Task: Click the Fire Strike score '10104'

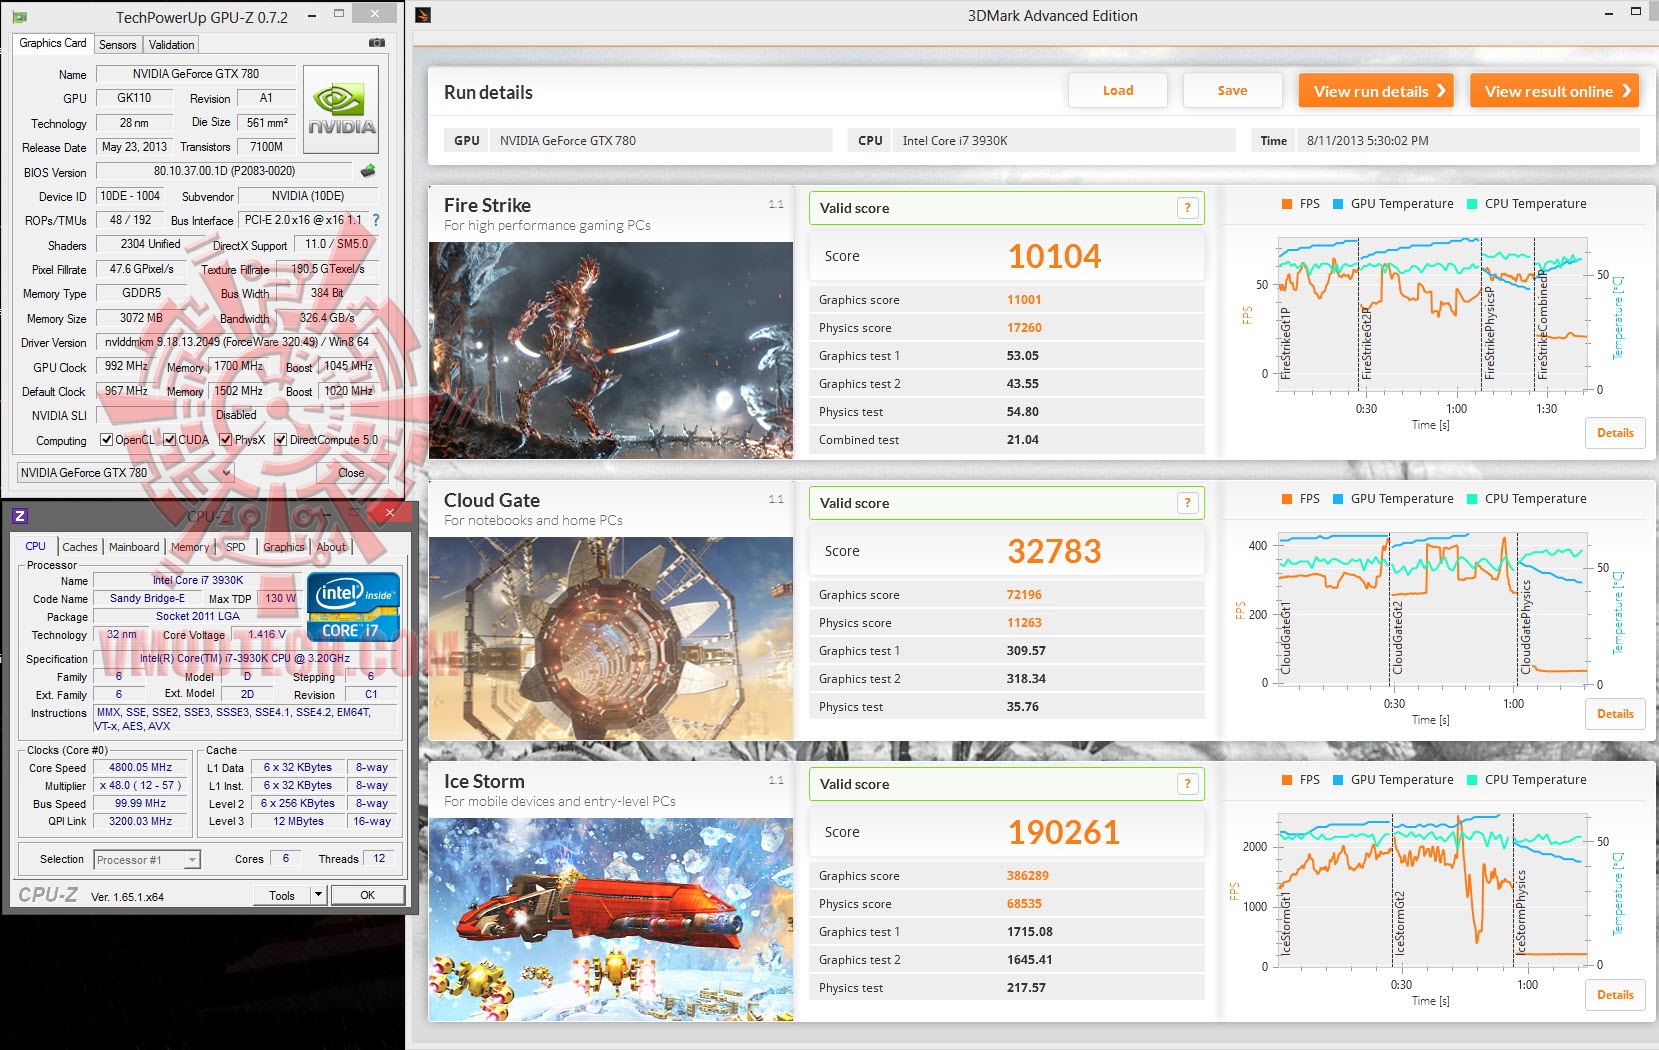Action: [1054, 257]
